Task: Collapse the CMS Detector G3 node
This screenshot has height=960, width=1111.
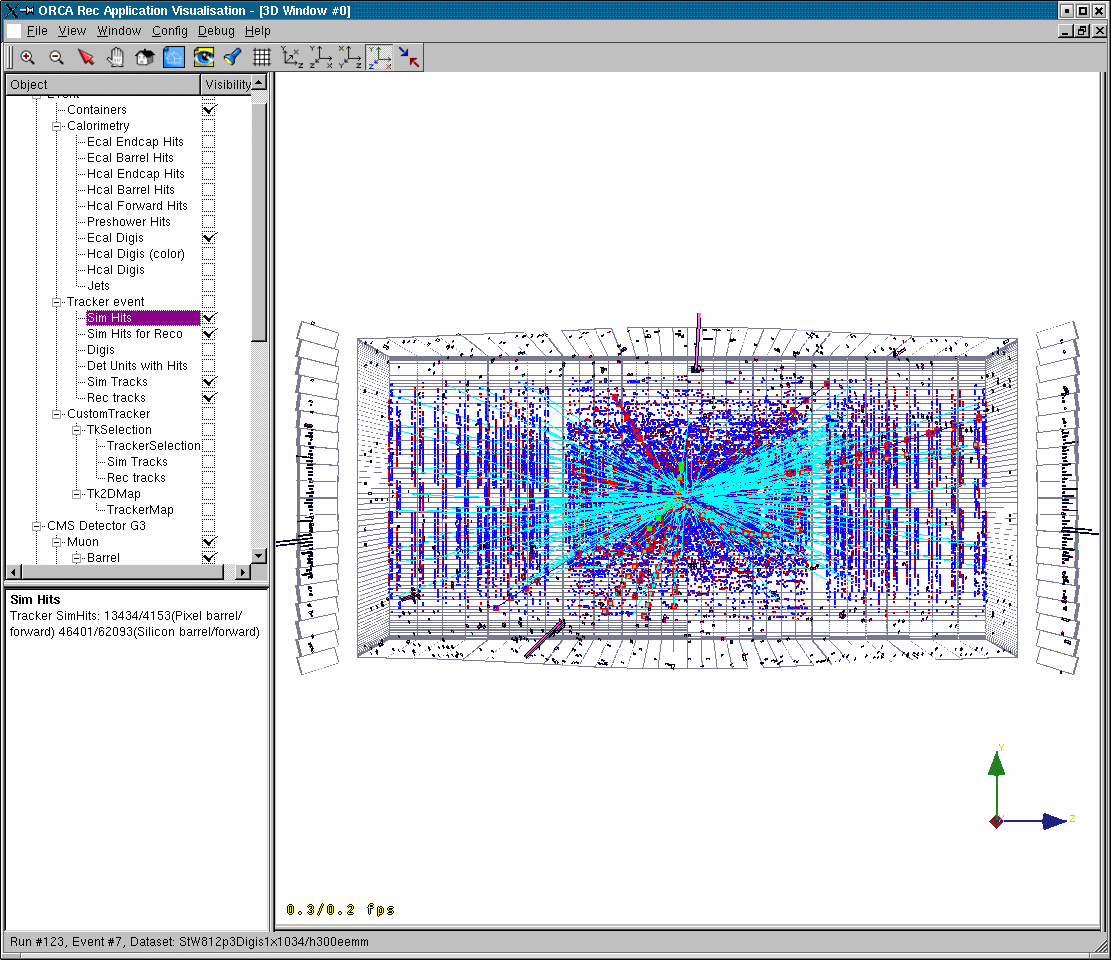Action: pos(37,526)
